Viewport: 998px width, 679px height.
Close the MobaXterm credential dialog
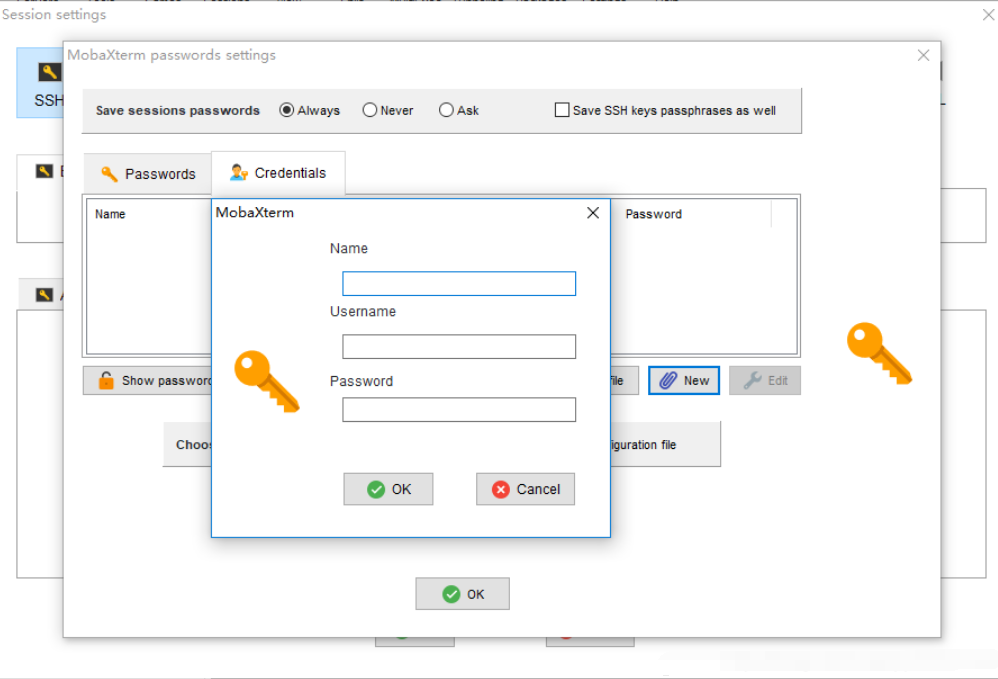593,213
